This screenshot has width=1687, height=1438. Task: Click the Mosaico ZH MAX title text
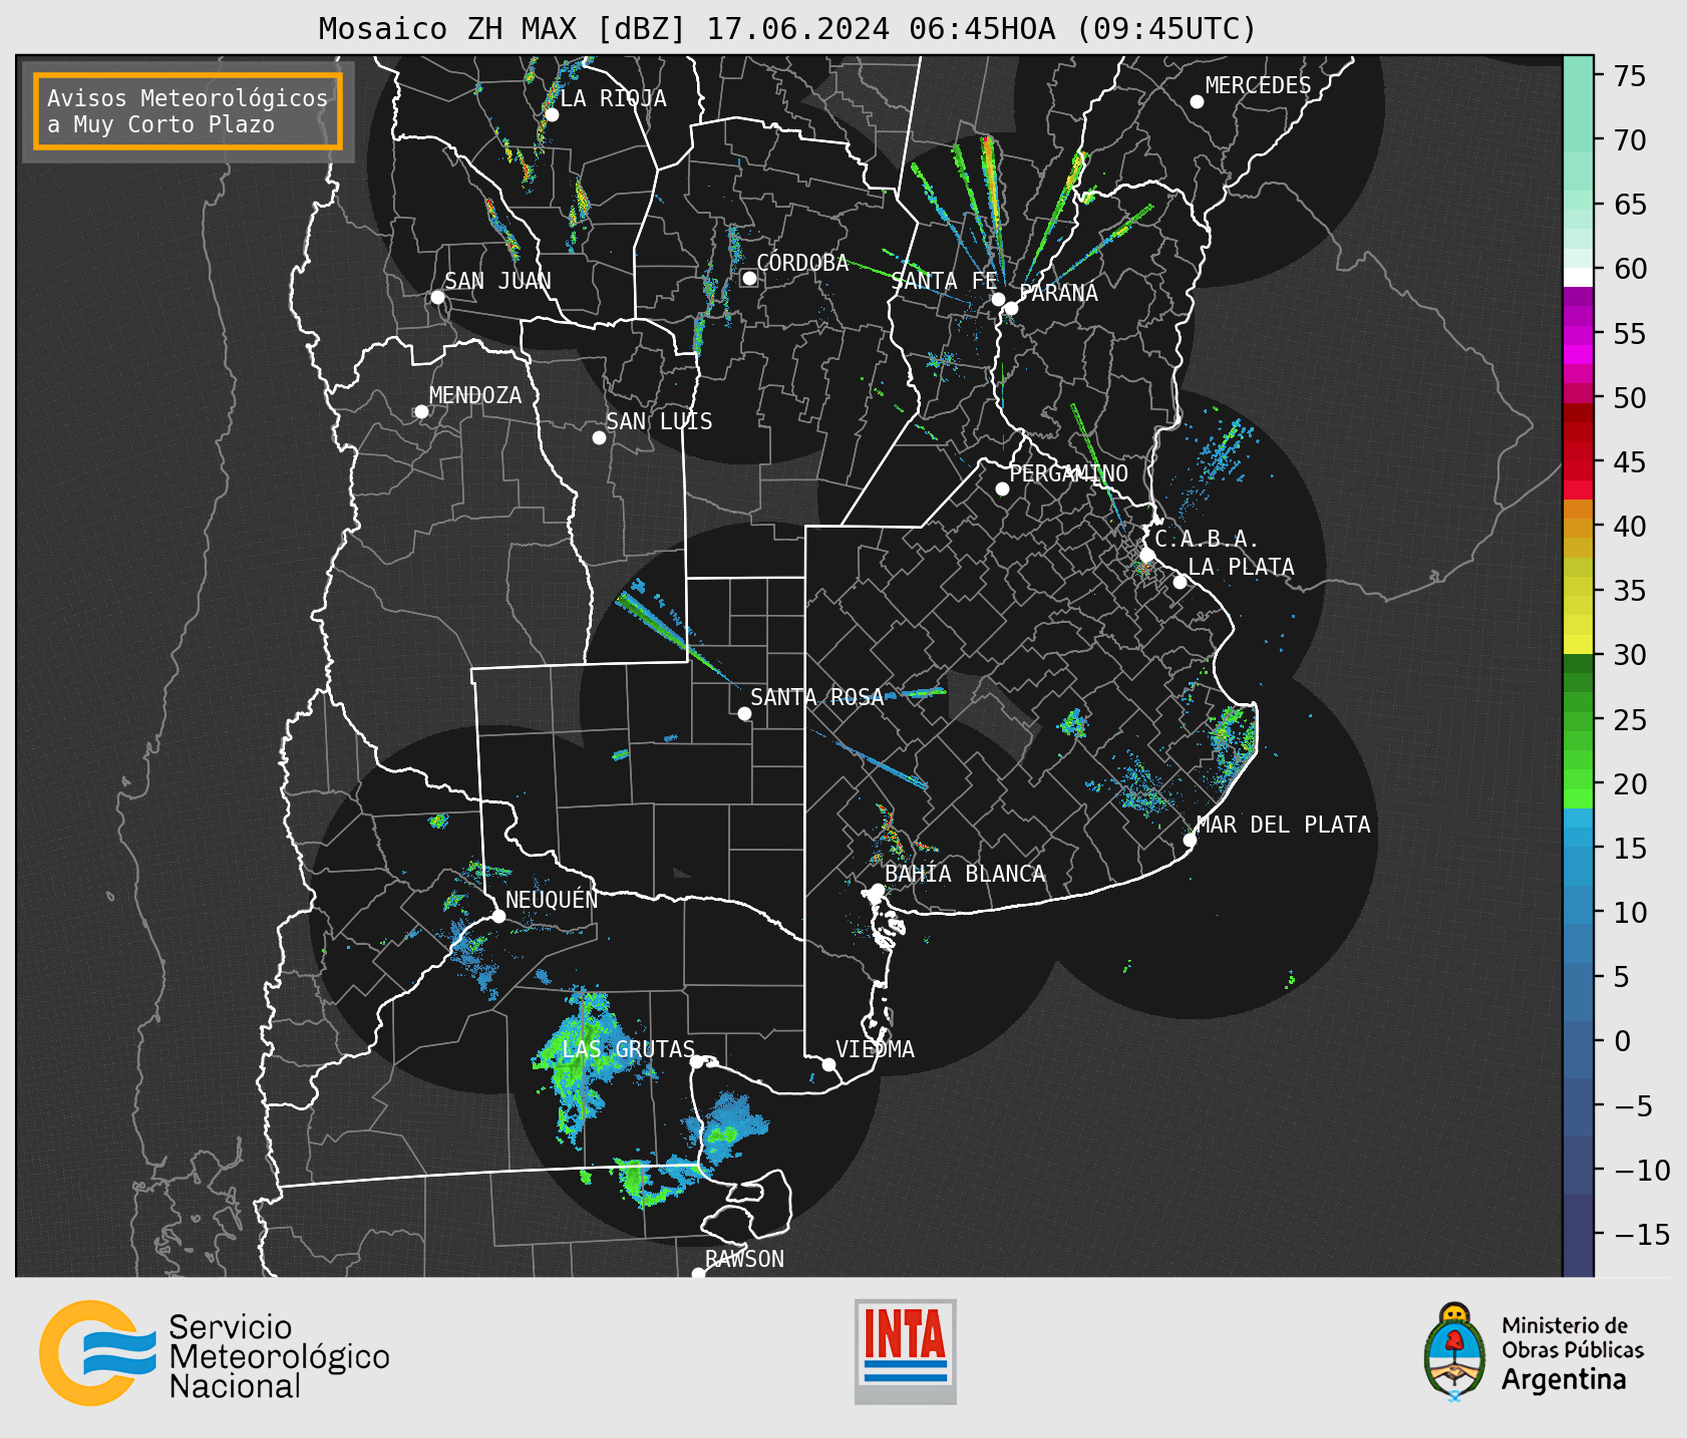pyautogui.click(x=787, y=28)
